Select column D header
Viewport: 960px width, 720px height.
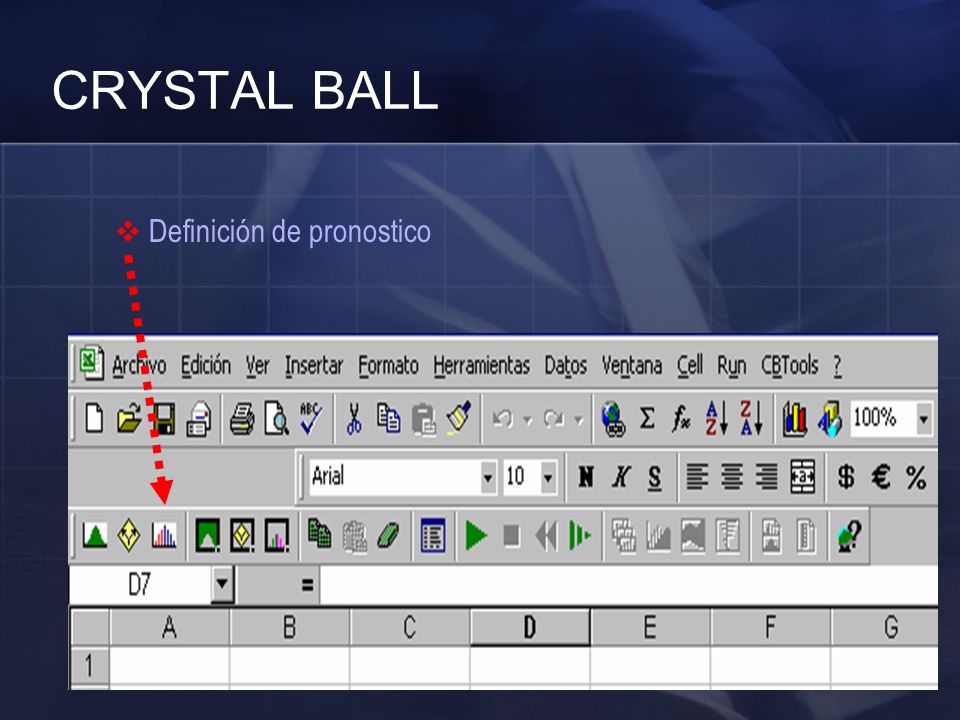coord(530,627)
